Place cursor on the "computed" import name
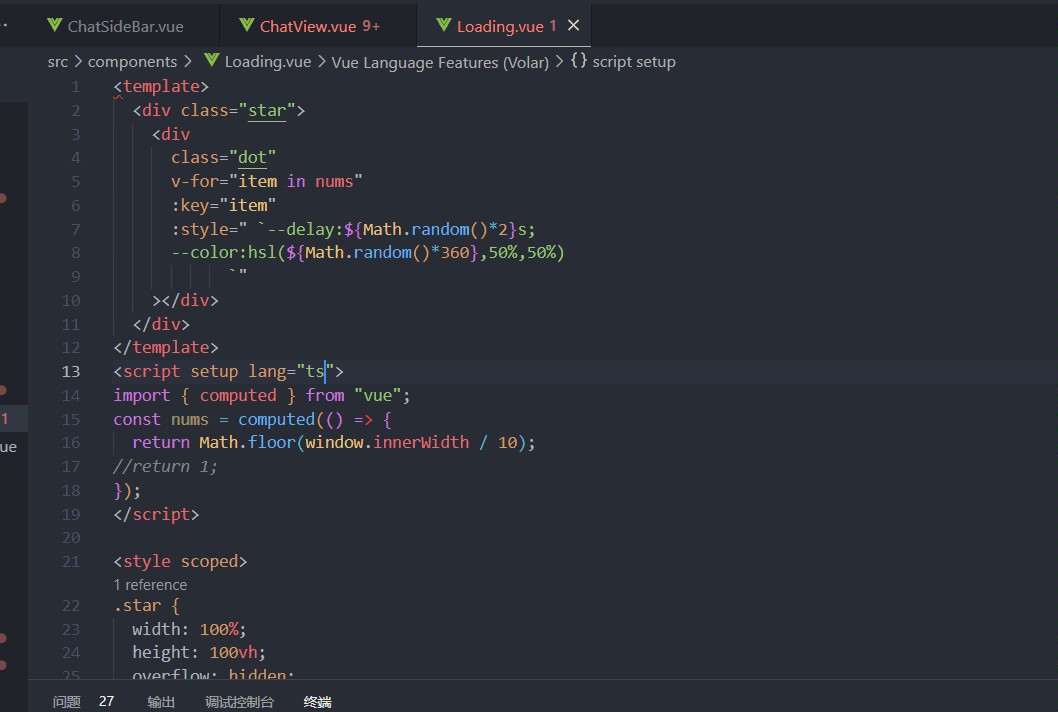 237,395
